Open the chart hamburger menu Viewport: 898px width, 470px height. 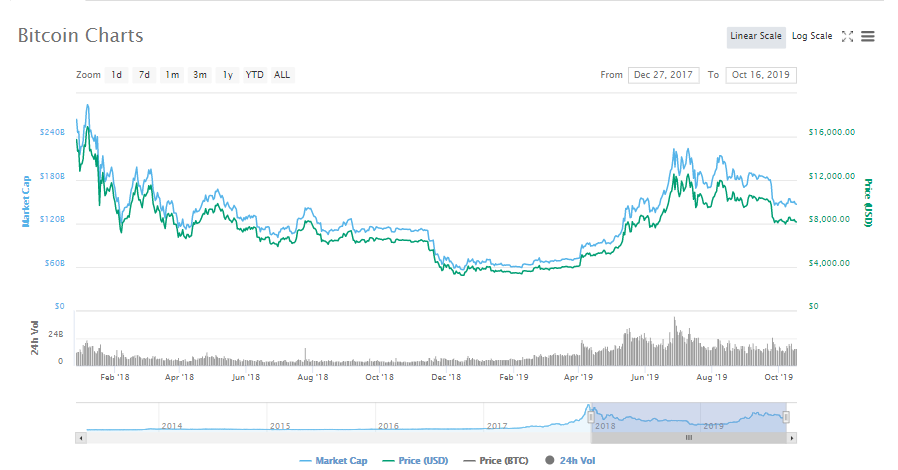(x=868, y=37)
